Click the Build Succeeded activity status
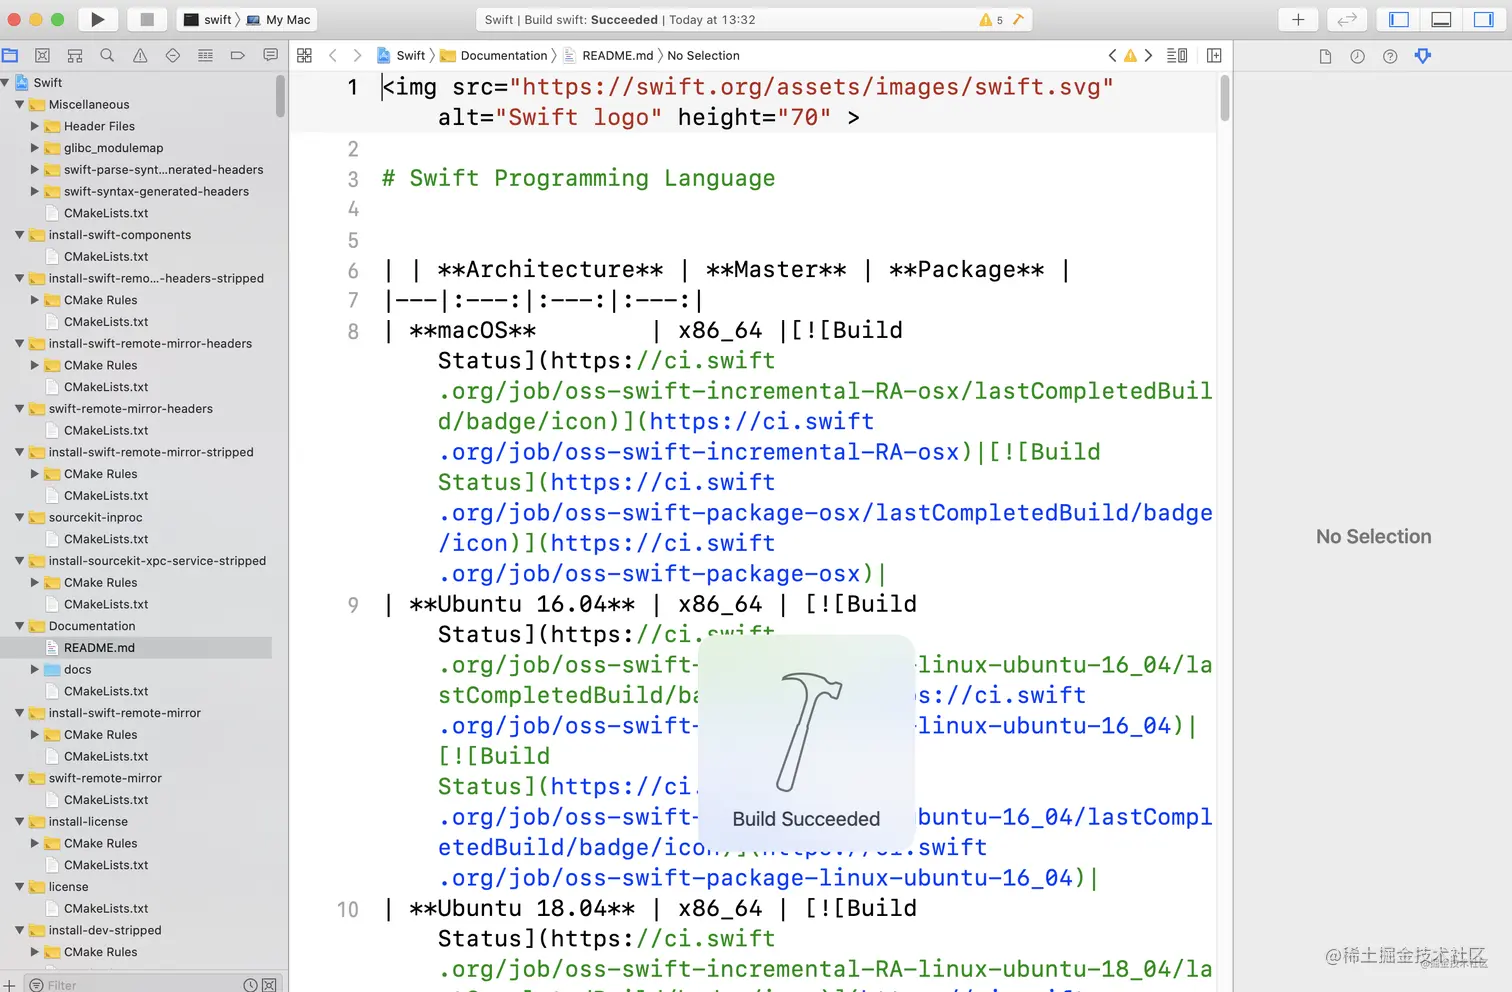 (x=620, y=20)
